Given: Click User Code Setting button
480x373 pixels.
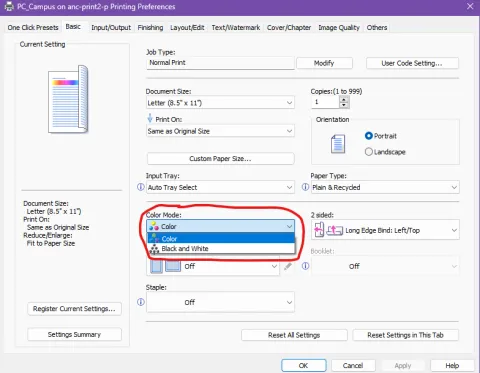Looking at the screenshot, I should click(412, 63).
